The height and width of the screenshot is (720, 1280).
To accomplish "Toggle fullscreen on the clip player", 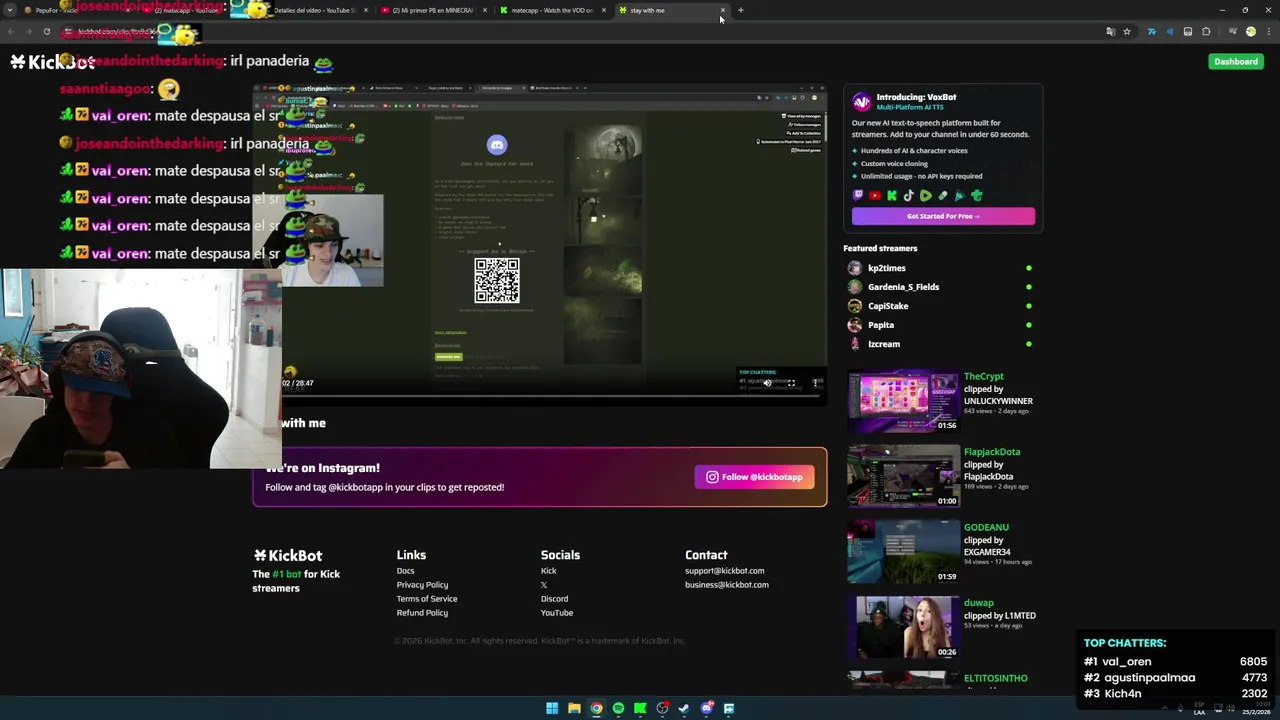I will 791,383.
